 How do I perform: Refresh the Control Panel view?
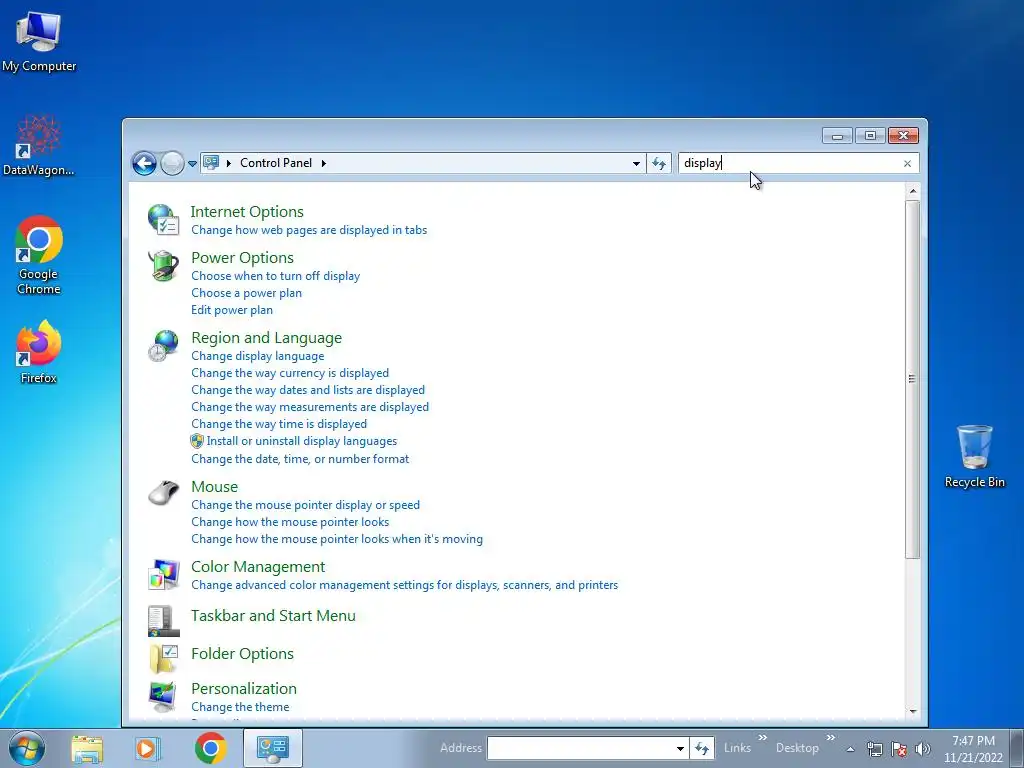point(658,163)
